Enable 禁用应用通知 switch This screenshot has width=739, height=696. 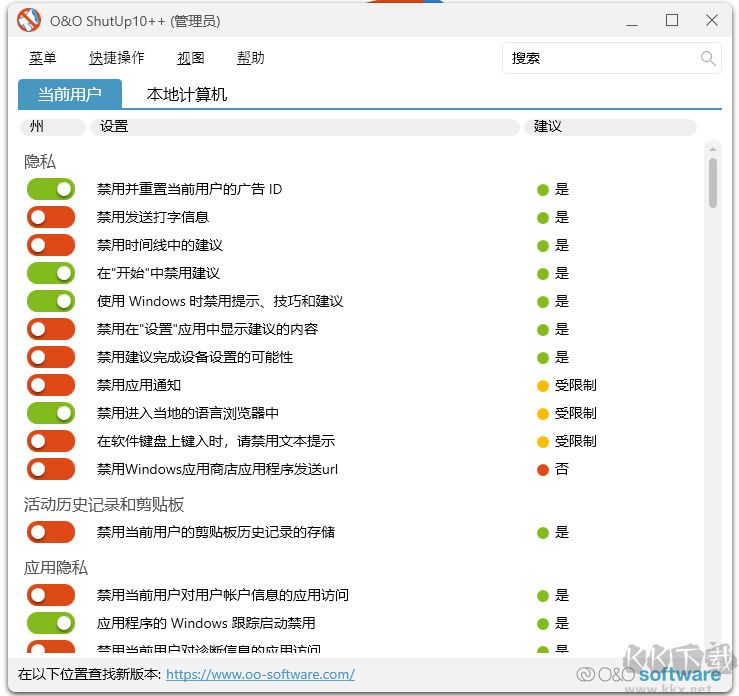tap(51, 385)
